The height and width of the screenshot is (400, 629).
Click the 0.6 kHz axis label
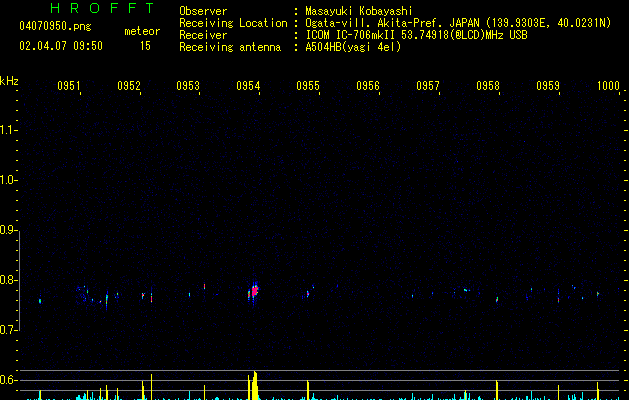point(8,380)
